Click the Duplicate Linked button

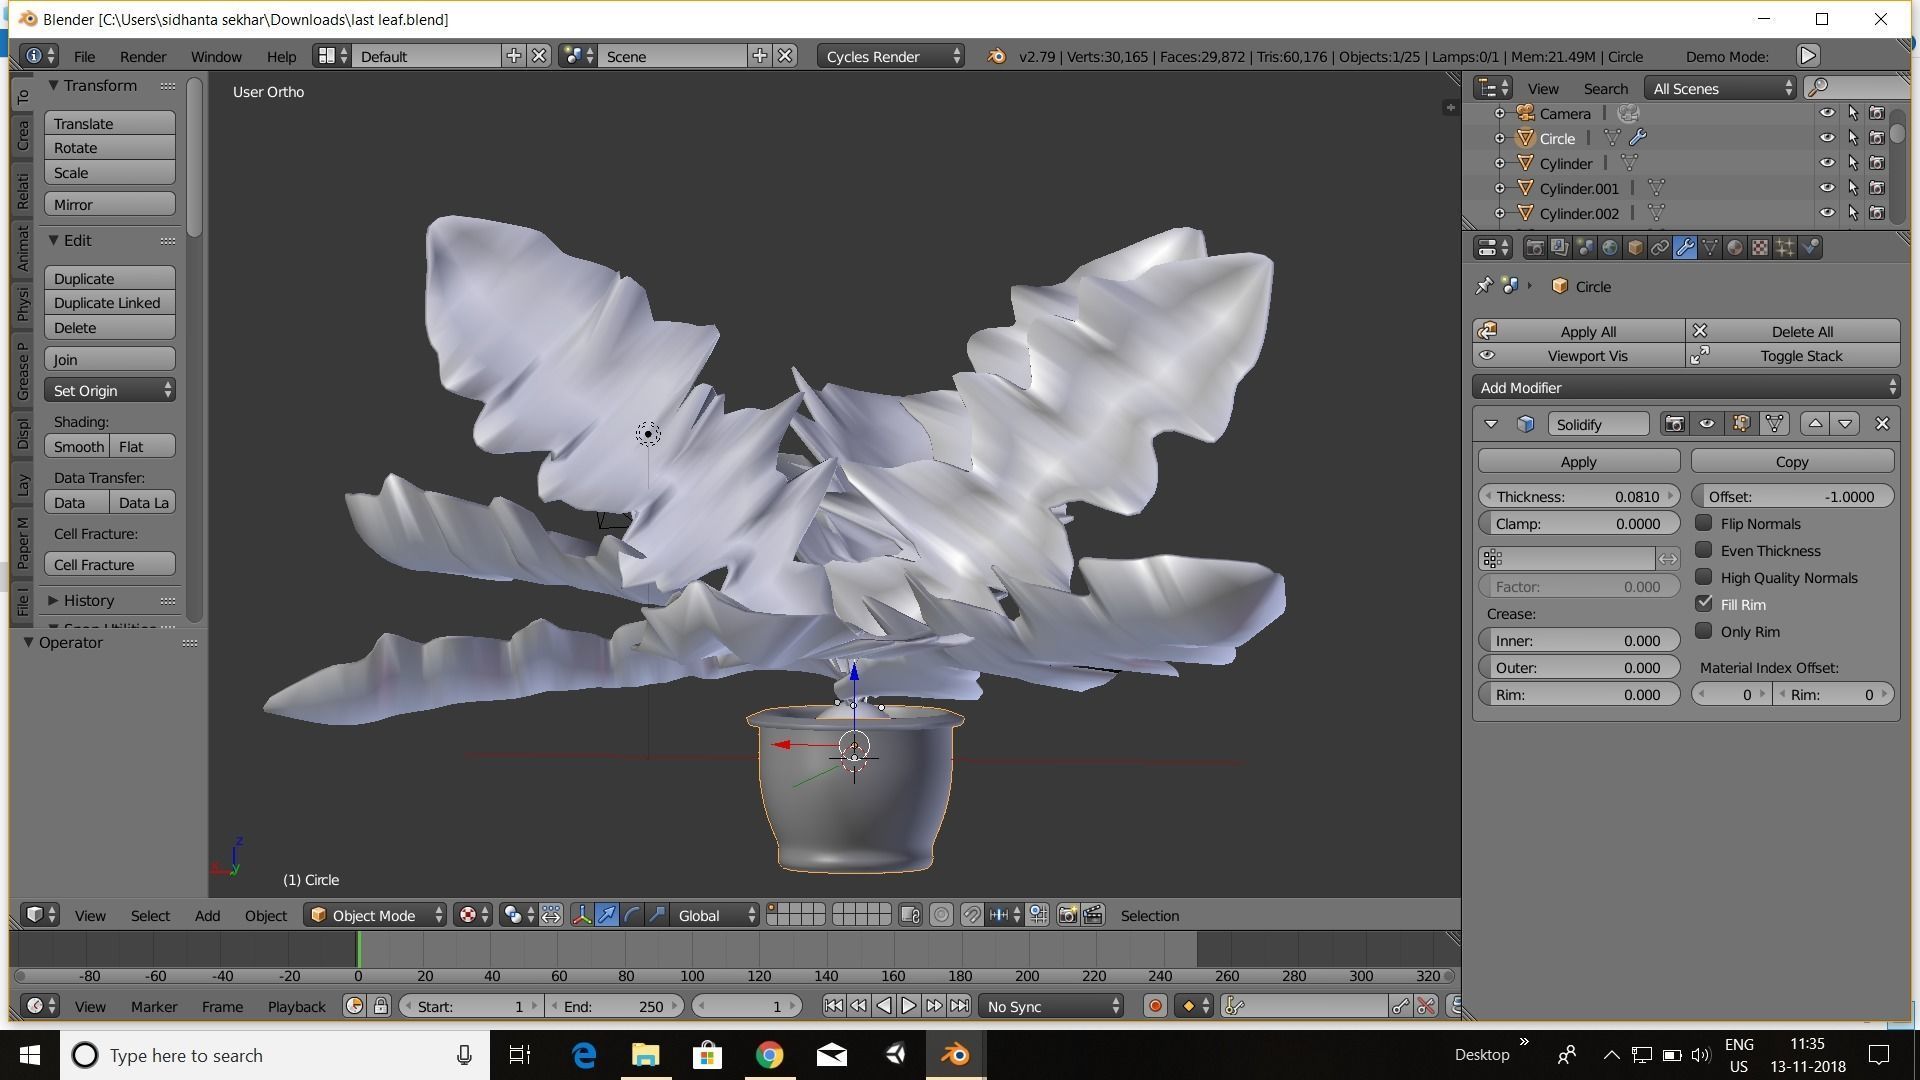point(110,302)
